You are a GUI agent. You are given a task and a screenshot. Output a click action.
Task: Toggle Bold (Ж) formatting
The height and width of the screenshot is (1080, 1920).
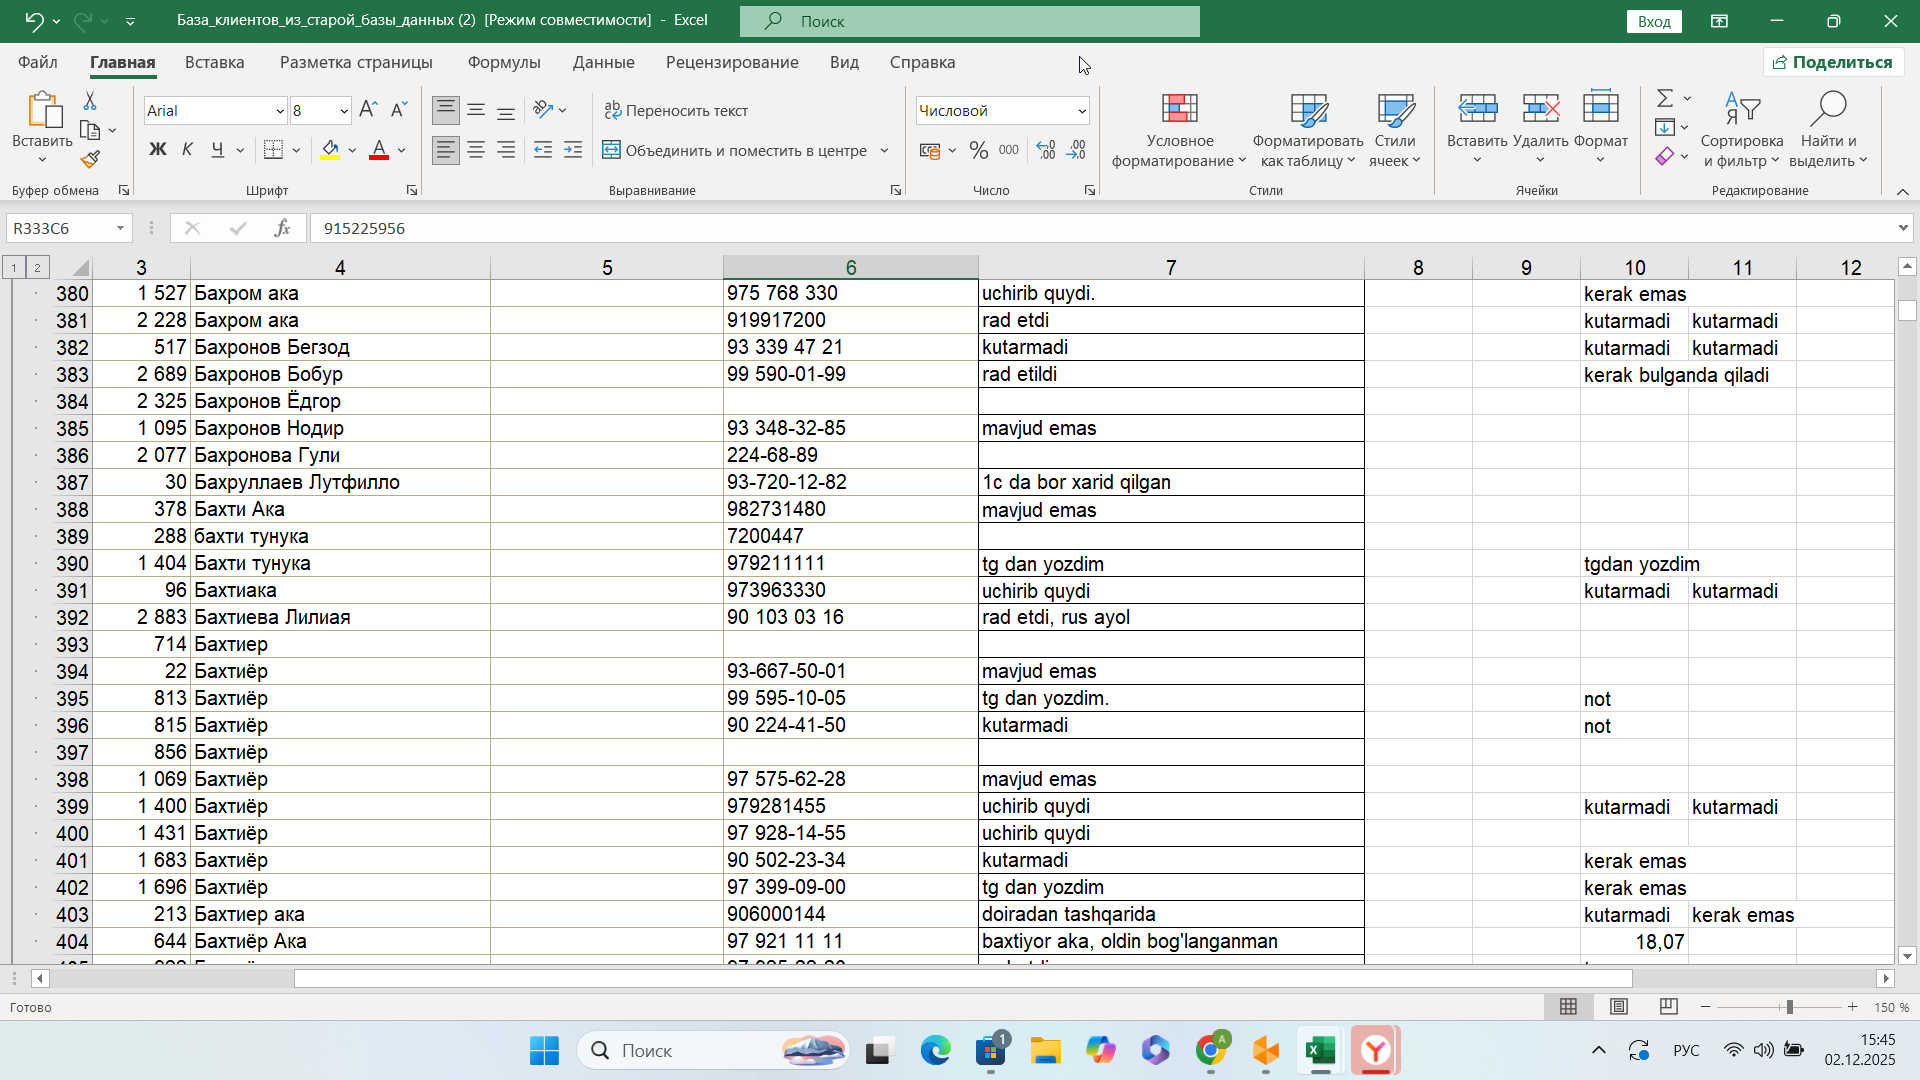158,150
